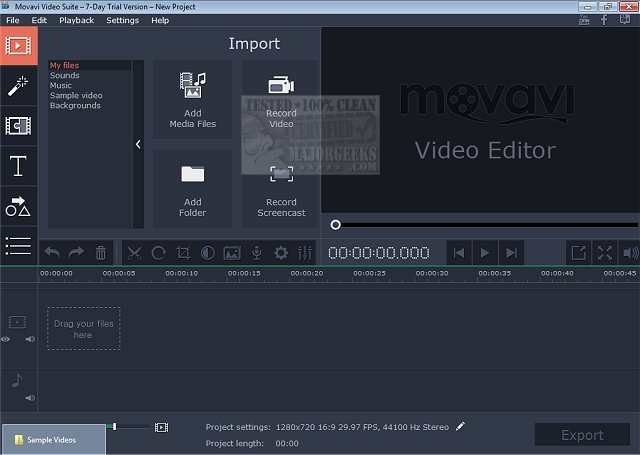Click the 00:00:20 timeline ruler mark

(307, 273)
